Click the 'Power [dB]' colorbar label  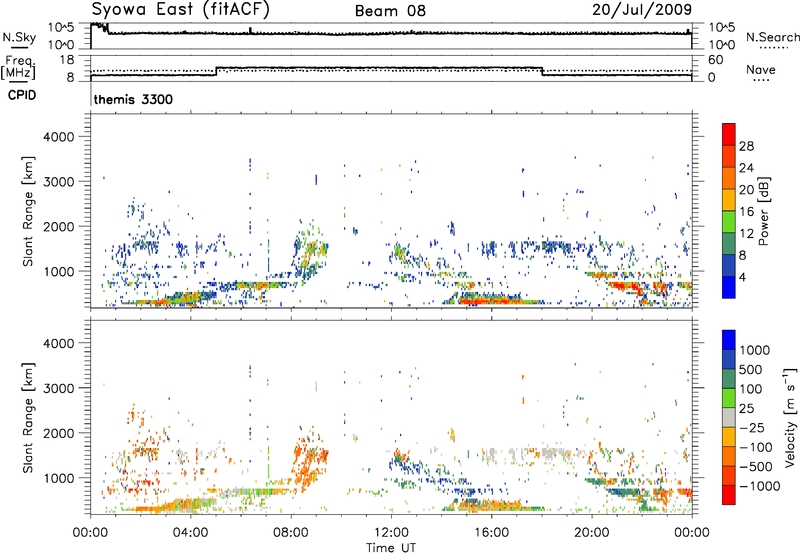(763, 211)
